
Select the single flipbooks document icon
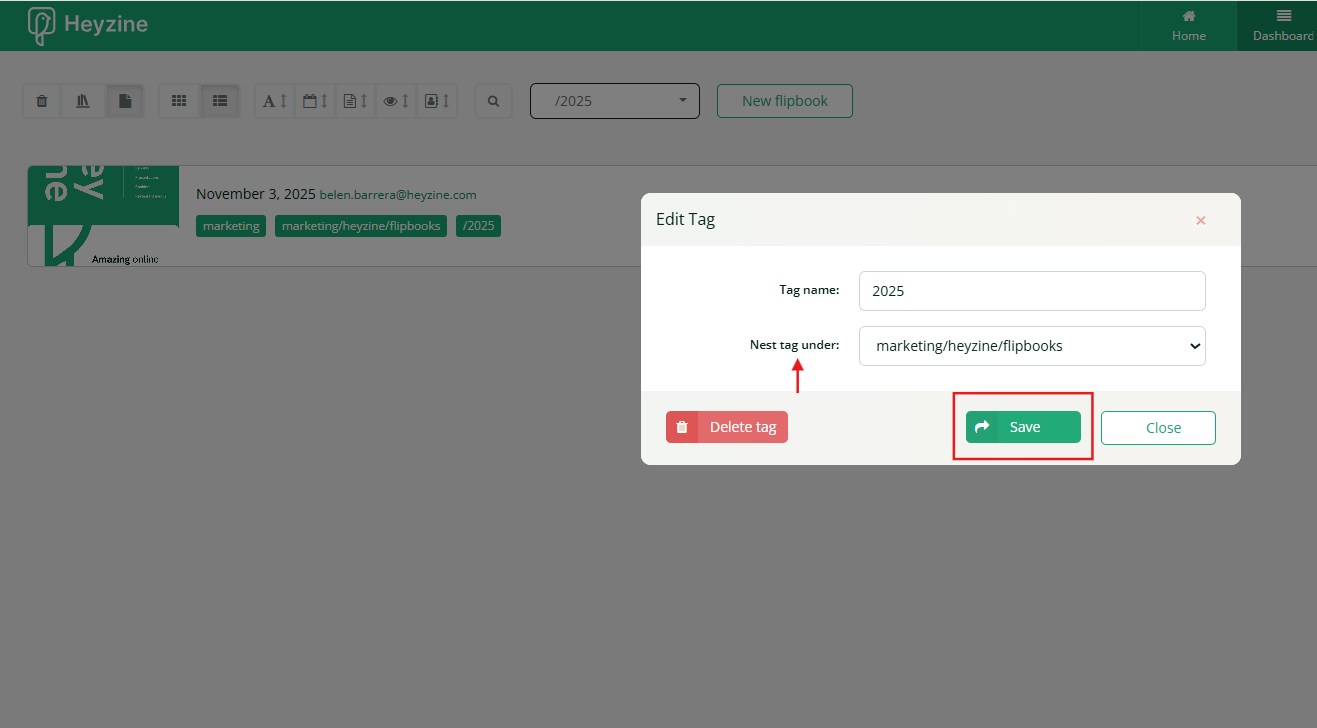coord(125,101)
